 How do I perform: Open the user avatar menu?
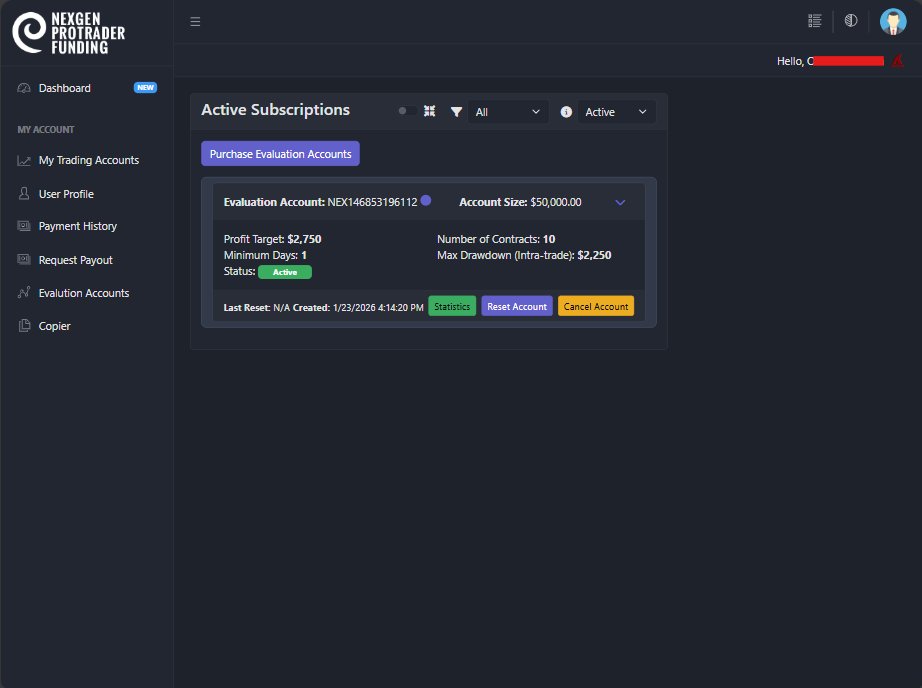tap(893, 22)
